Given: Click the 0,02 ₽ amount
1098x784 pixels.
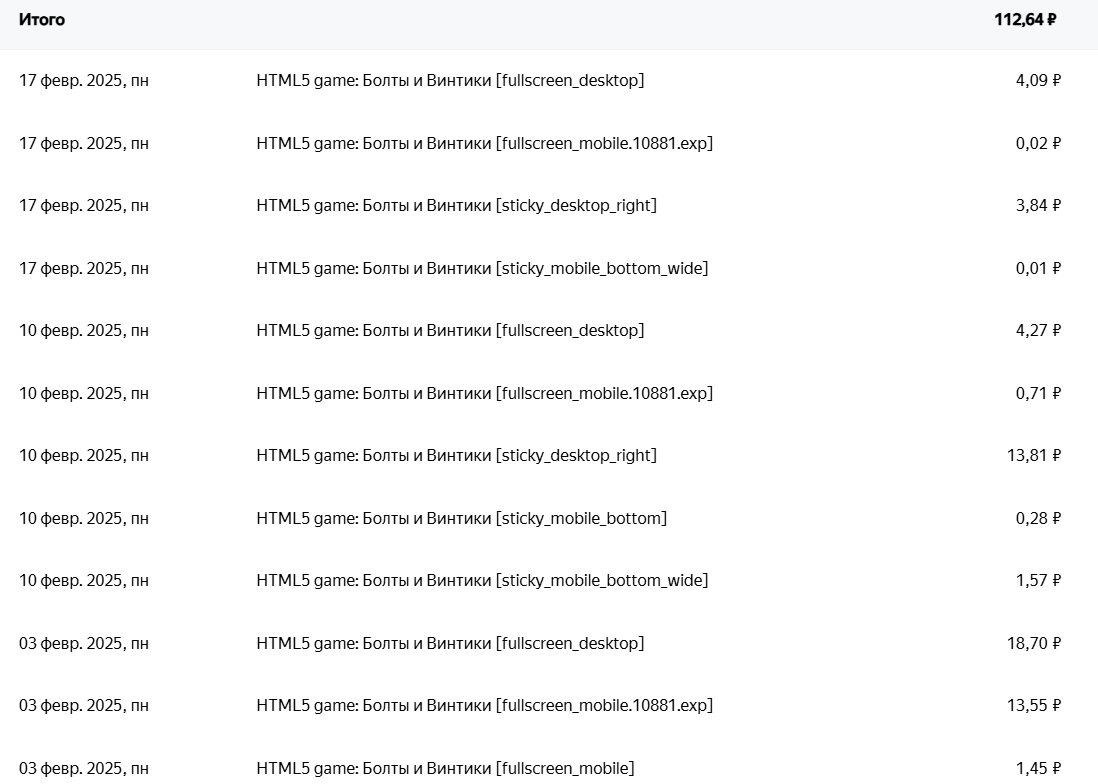Looking at the screenshot, I should tap(1037, 143).
